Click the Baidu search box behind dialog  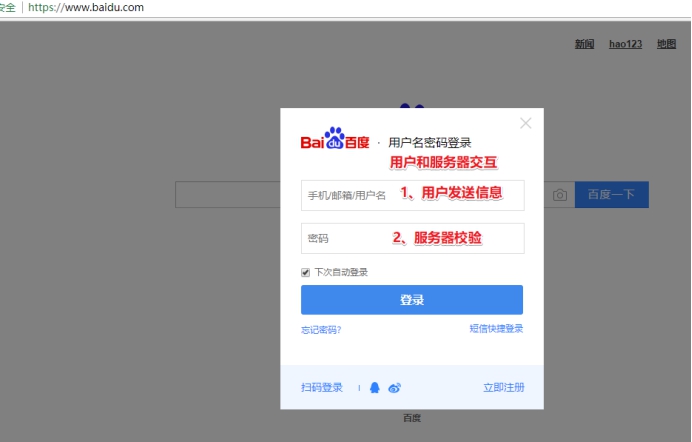[228, 195]
